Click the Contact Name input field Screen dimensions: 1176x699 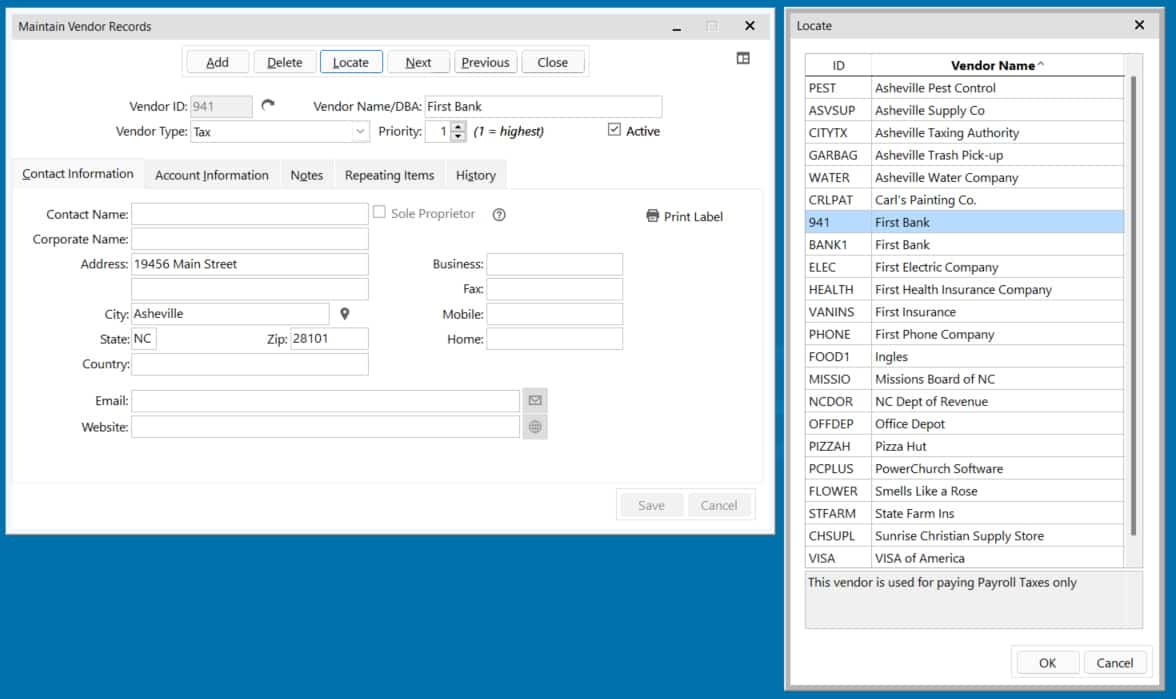(250, 214)
